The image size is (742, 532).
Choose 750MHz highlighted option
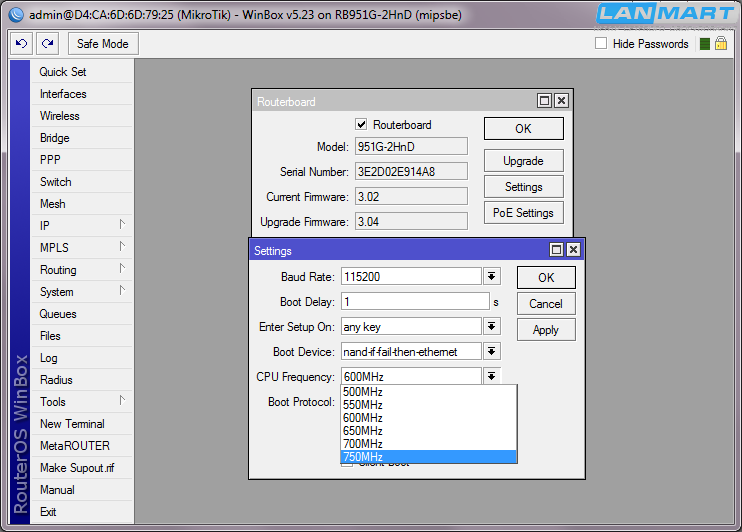(x=429, y=457)
